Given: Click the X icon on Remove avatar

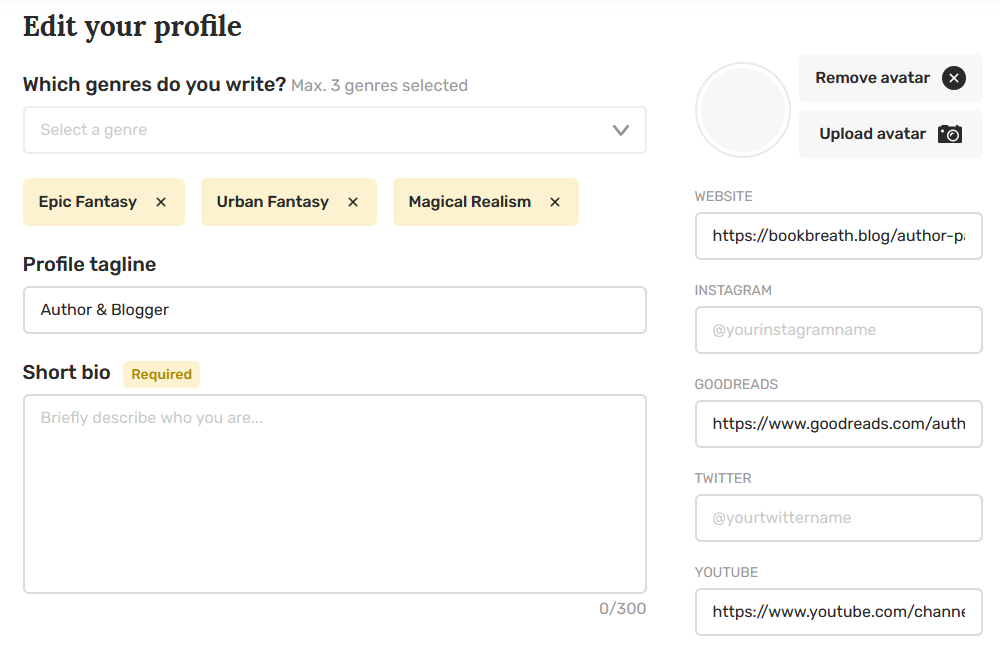Looking at the screenshot, I should (x=954, y=78).
